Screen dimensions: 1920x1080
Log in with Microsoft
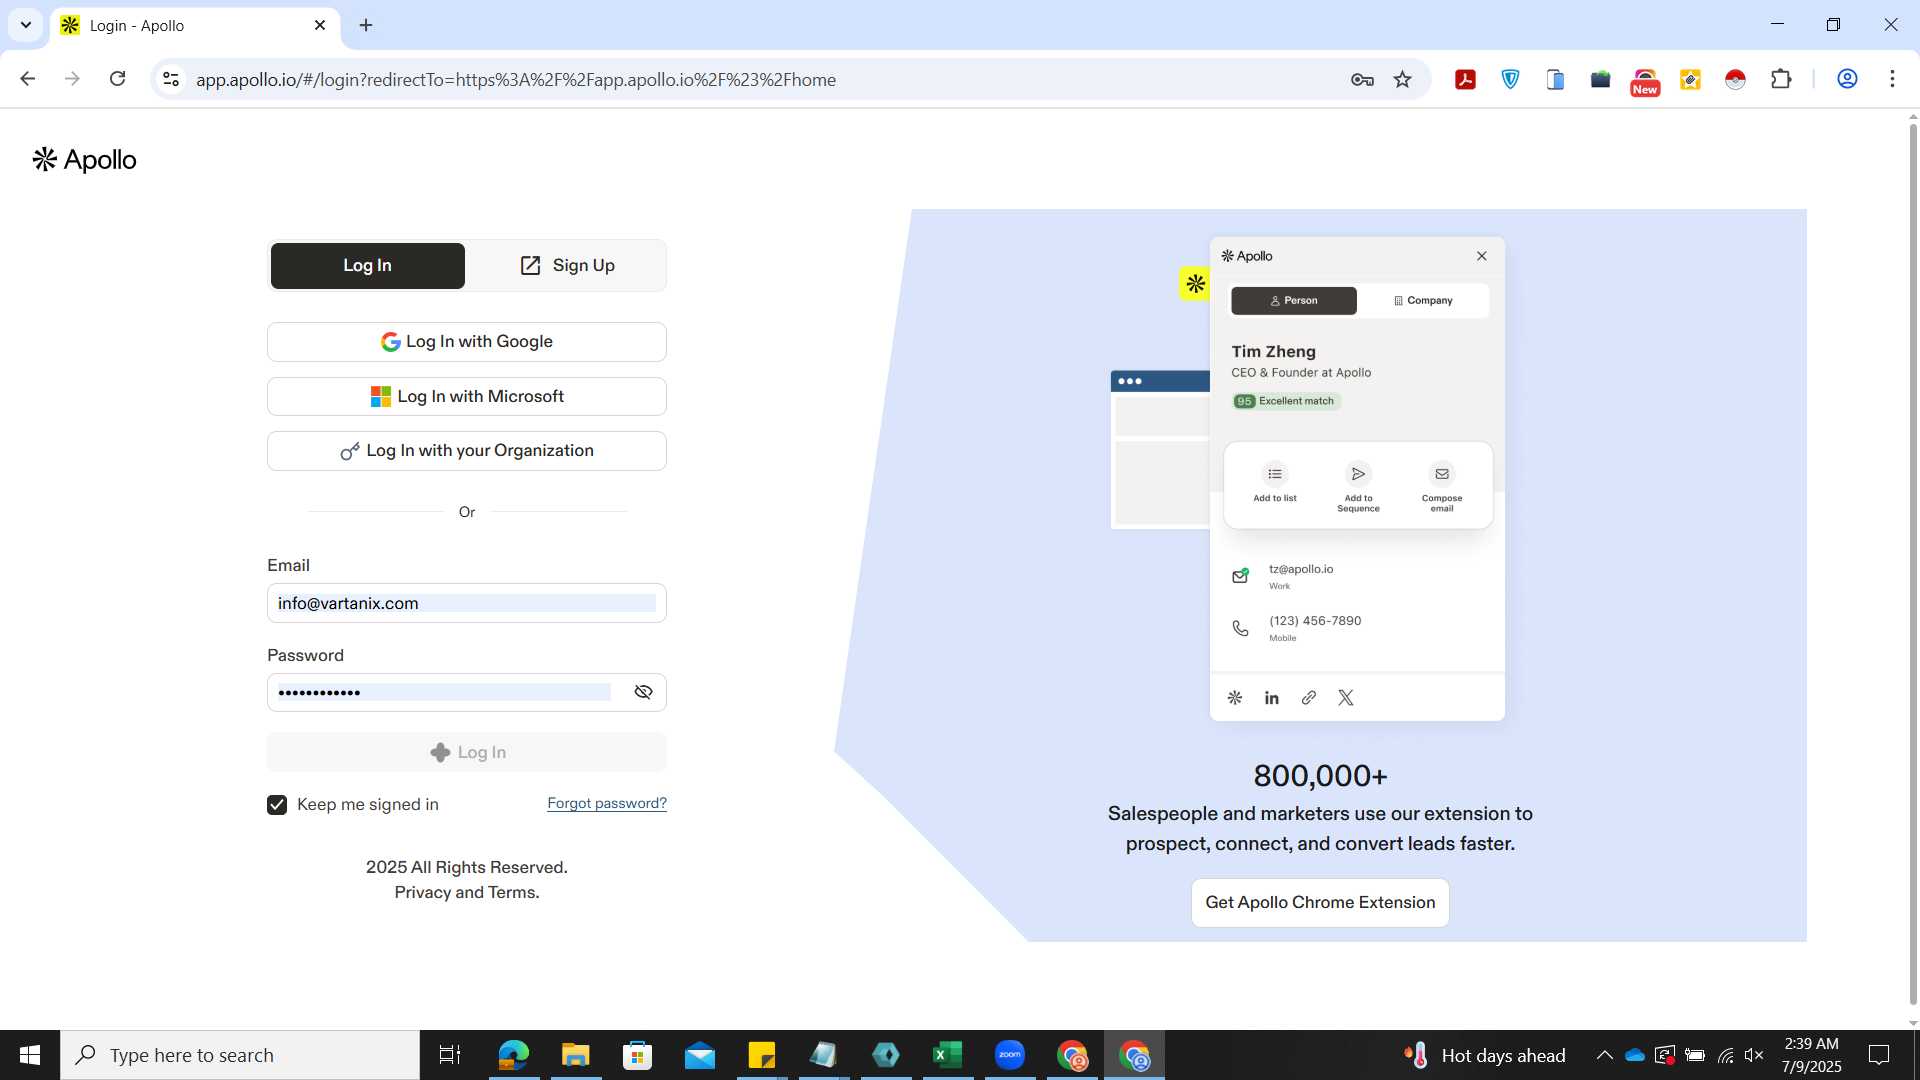(x=466, y=397)
